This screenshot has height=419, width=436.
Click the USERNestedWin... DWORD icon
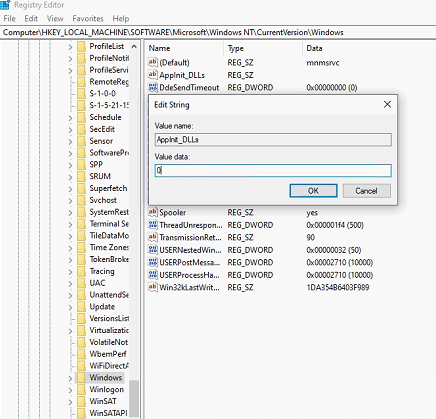[x=153, y=250]
